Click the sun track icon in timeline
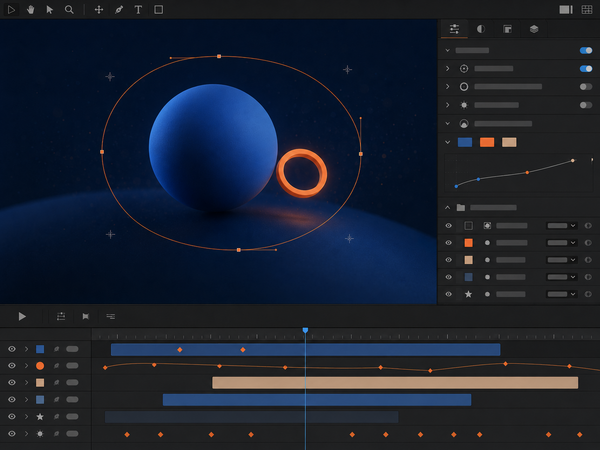Screen dimensions: 600x450 tap(40, 434)
